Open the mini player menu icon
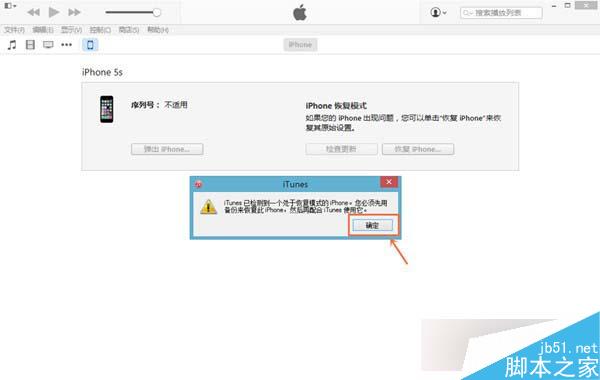600x380 pixels. (10, 6)
